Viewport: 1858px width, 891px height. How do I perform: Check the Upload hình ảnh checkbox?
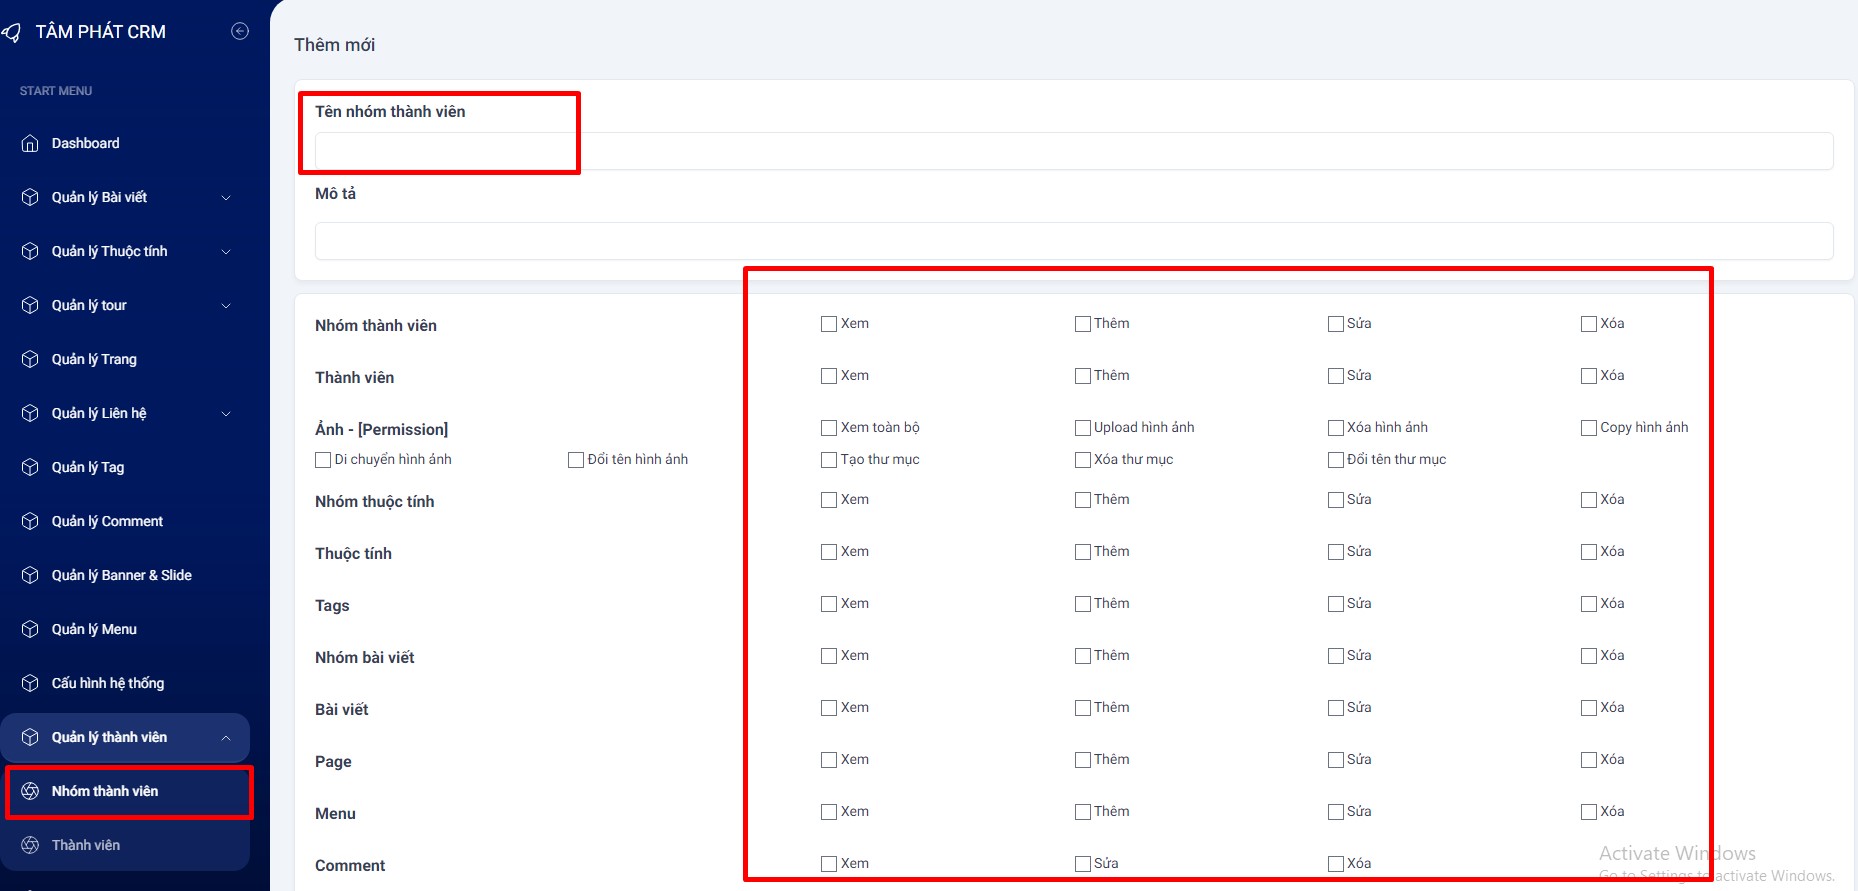tap(1082, 428)
